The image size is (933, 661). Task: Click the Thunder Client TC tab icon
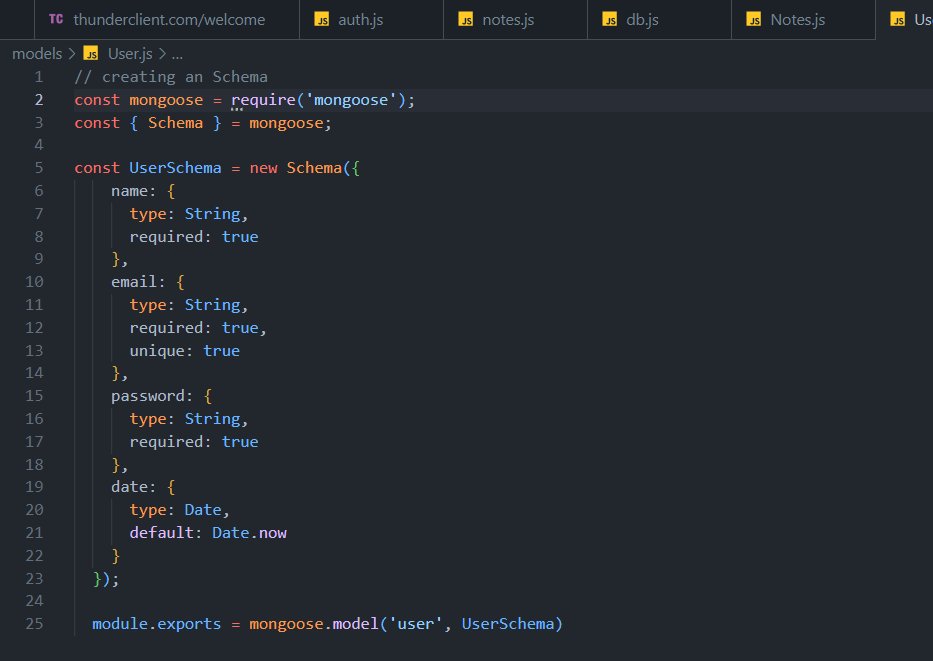56,19
